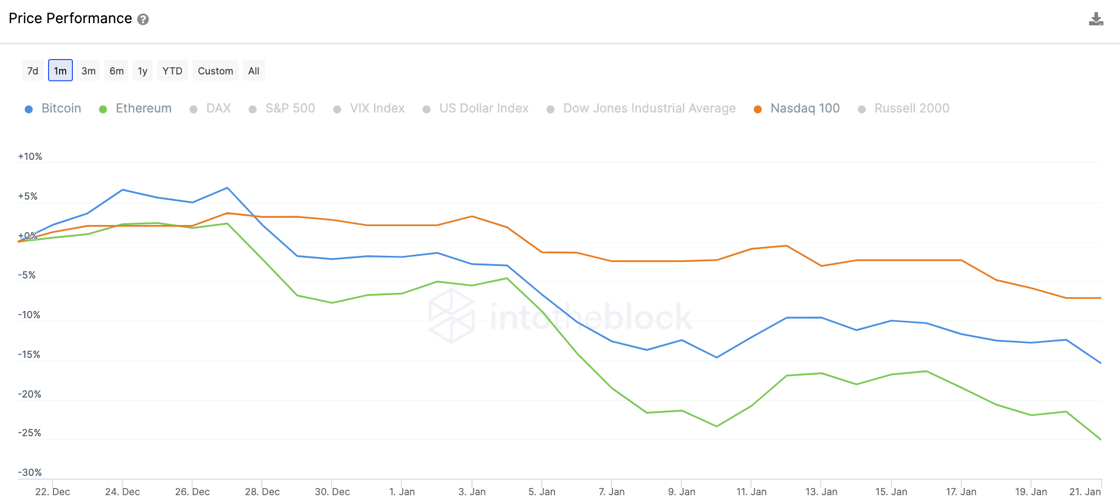Click the -25% y-axis label
This screenshot has height=504, width=1120.
(x=30, y=433)
